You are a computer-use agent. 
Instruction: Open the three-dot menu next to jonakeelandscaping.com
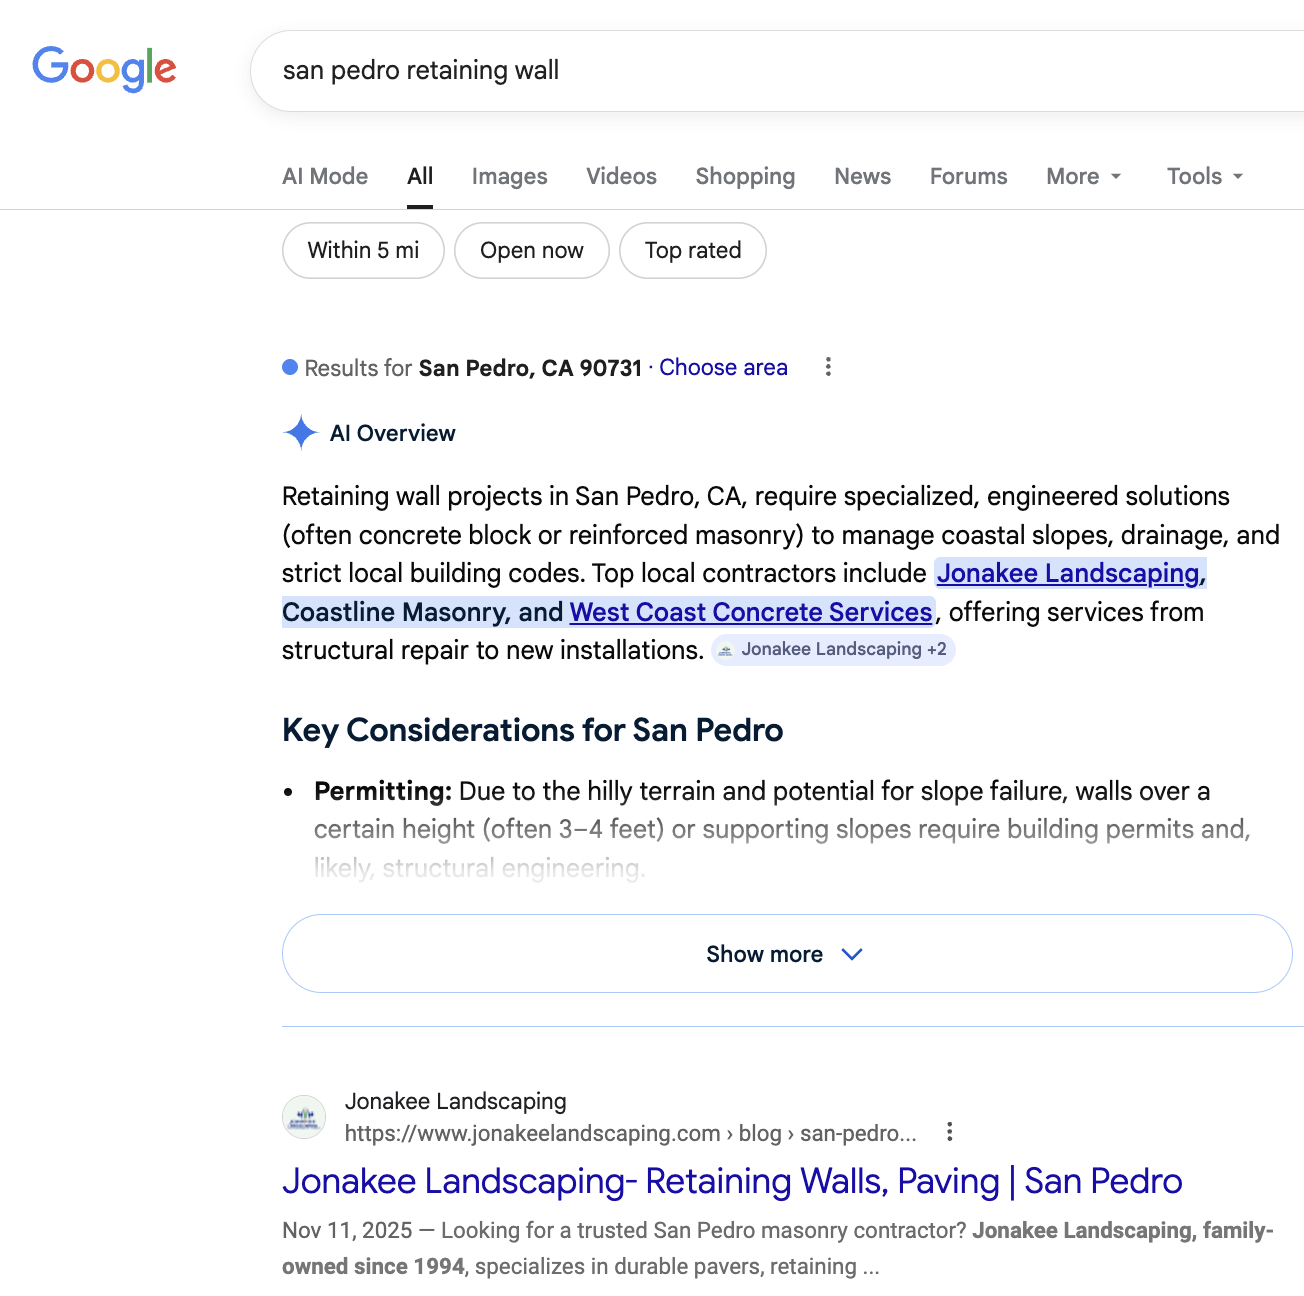click(x=949, y=1132)
